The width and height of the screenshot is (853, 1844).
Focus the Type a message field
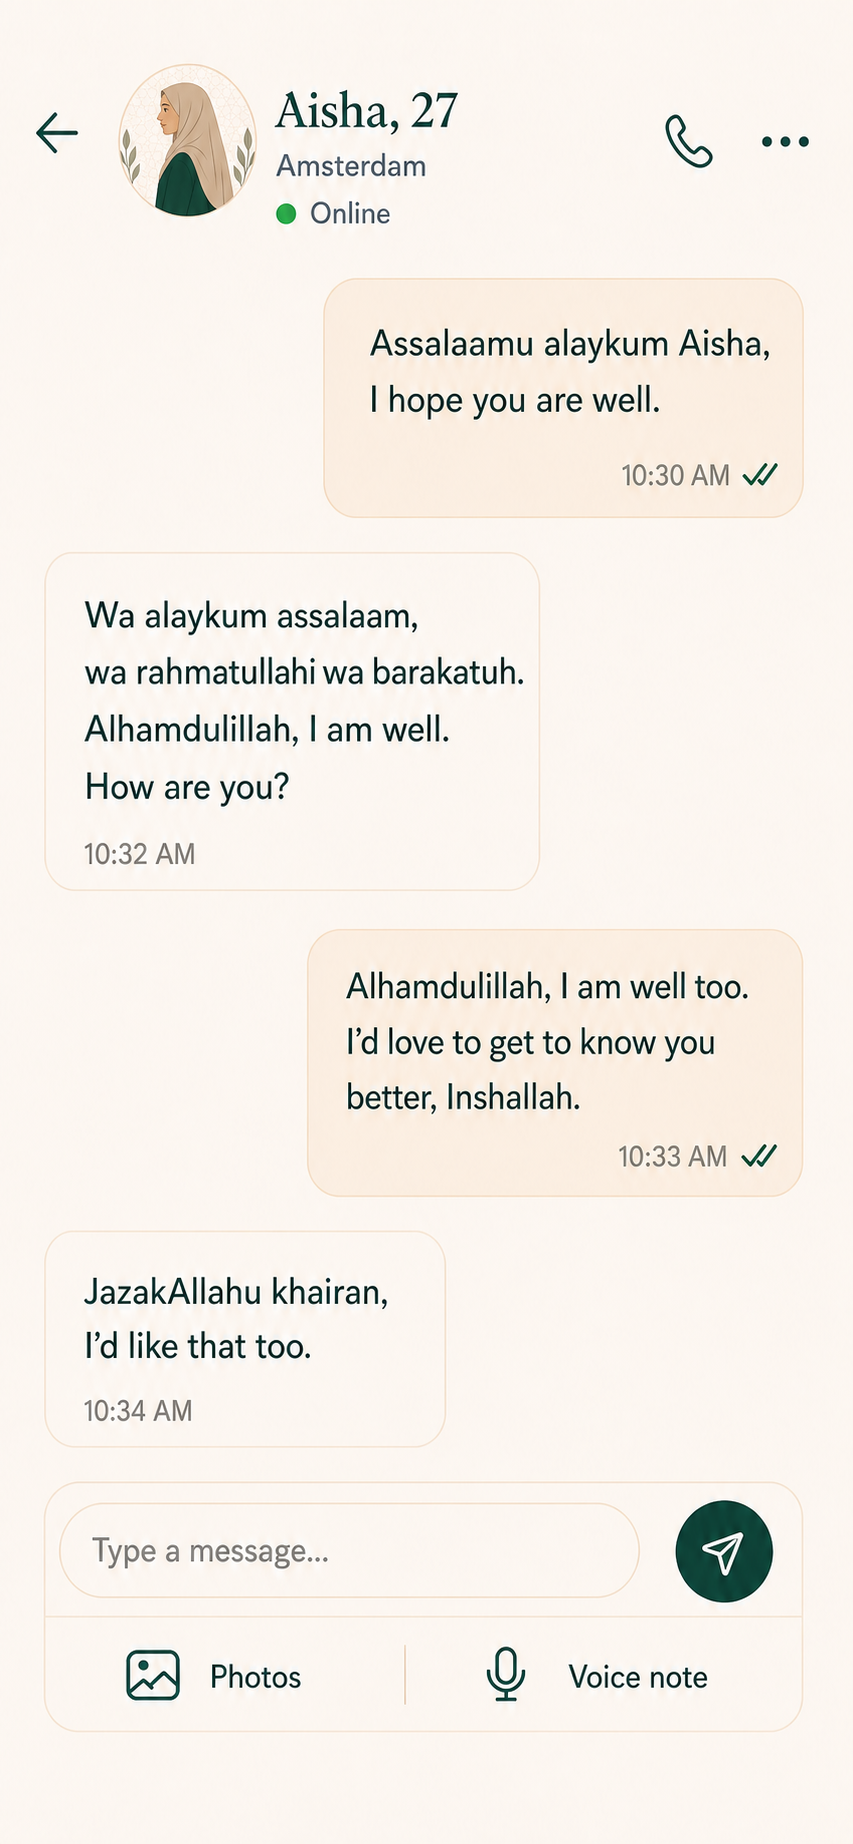tap(350, 1551)
